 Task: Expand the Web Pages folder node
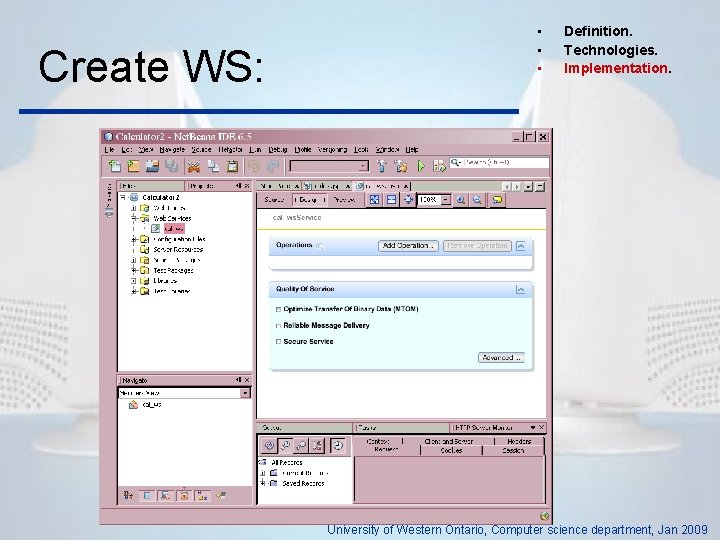coord(134,208)
